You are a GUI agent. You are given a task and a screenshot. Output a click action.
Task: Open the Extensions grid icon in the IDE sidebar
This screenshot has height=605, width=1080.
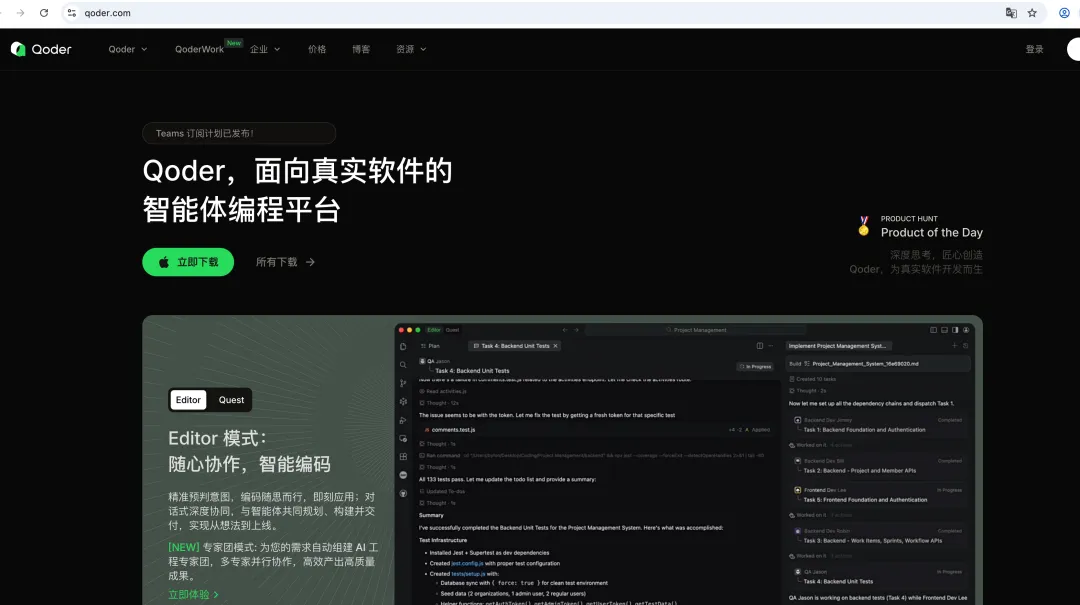(403, 457)
